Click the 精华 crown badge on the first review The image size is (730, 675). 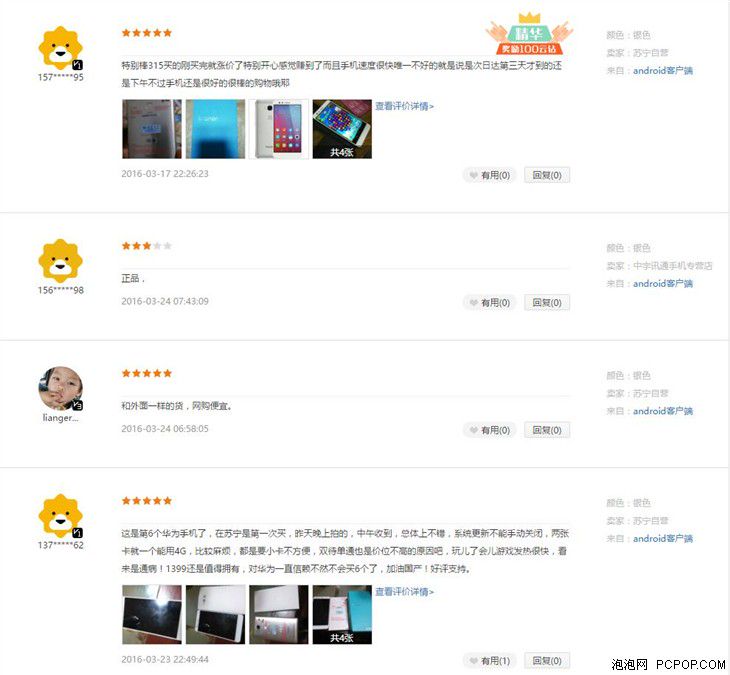[x=529, y=34]
